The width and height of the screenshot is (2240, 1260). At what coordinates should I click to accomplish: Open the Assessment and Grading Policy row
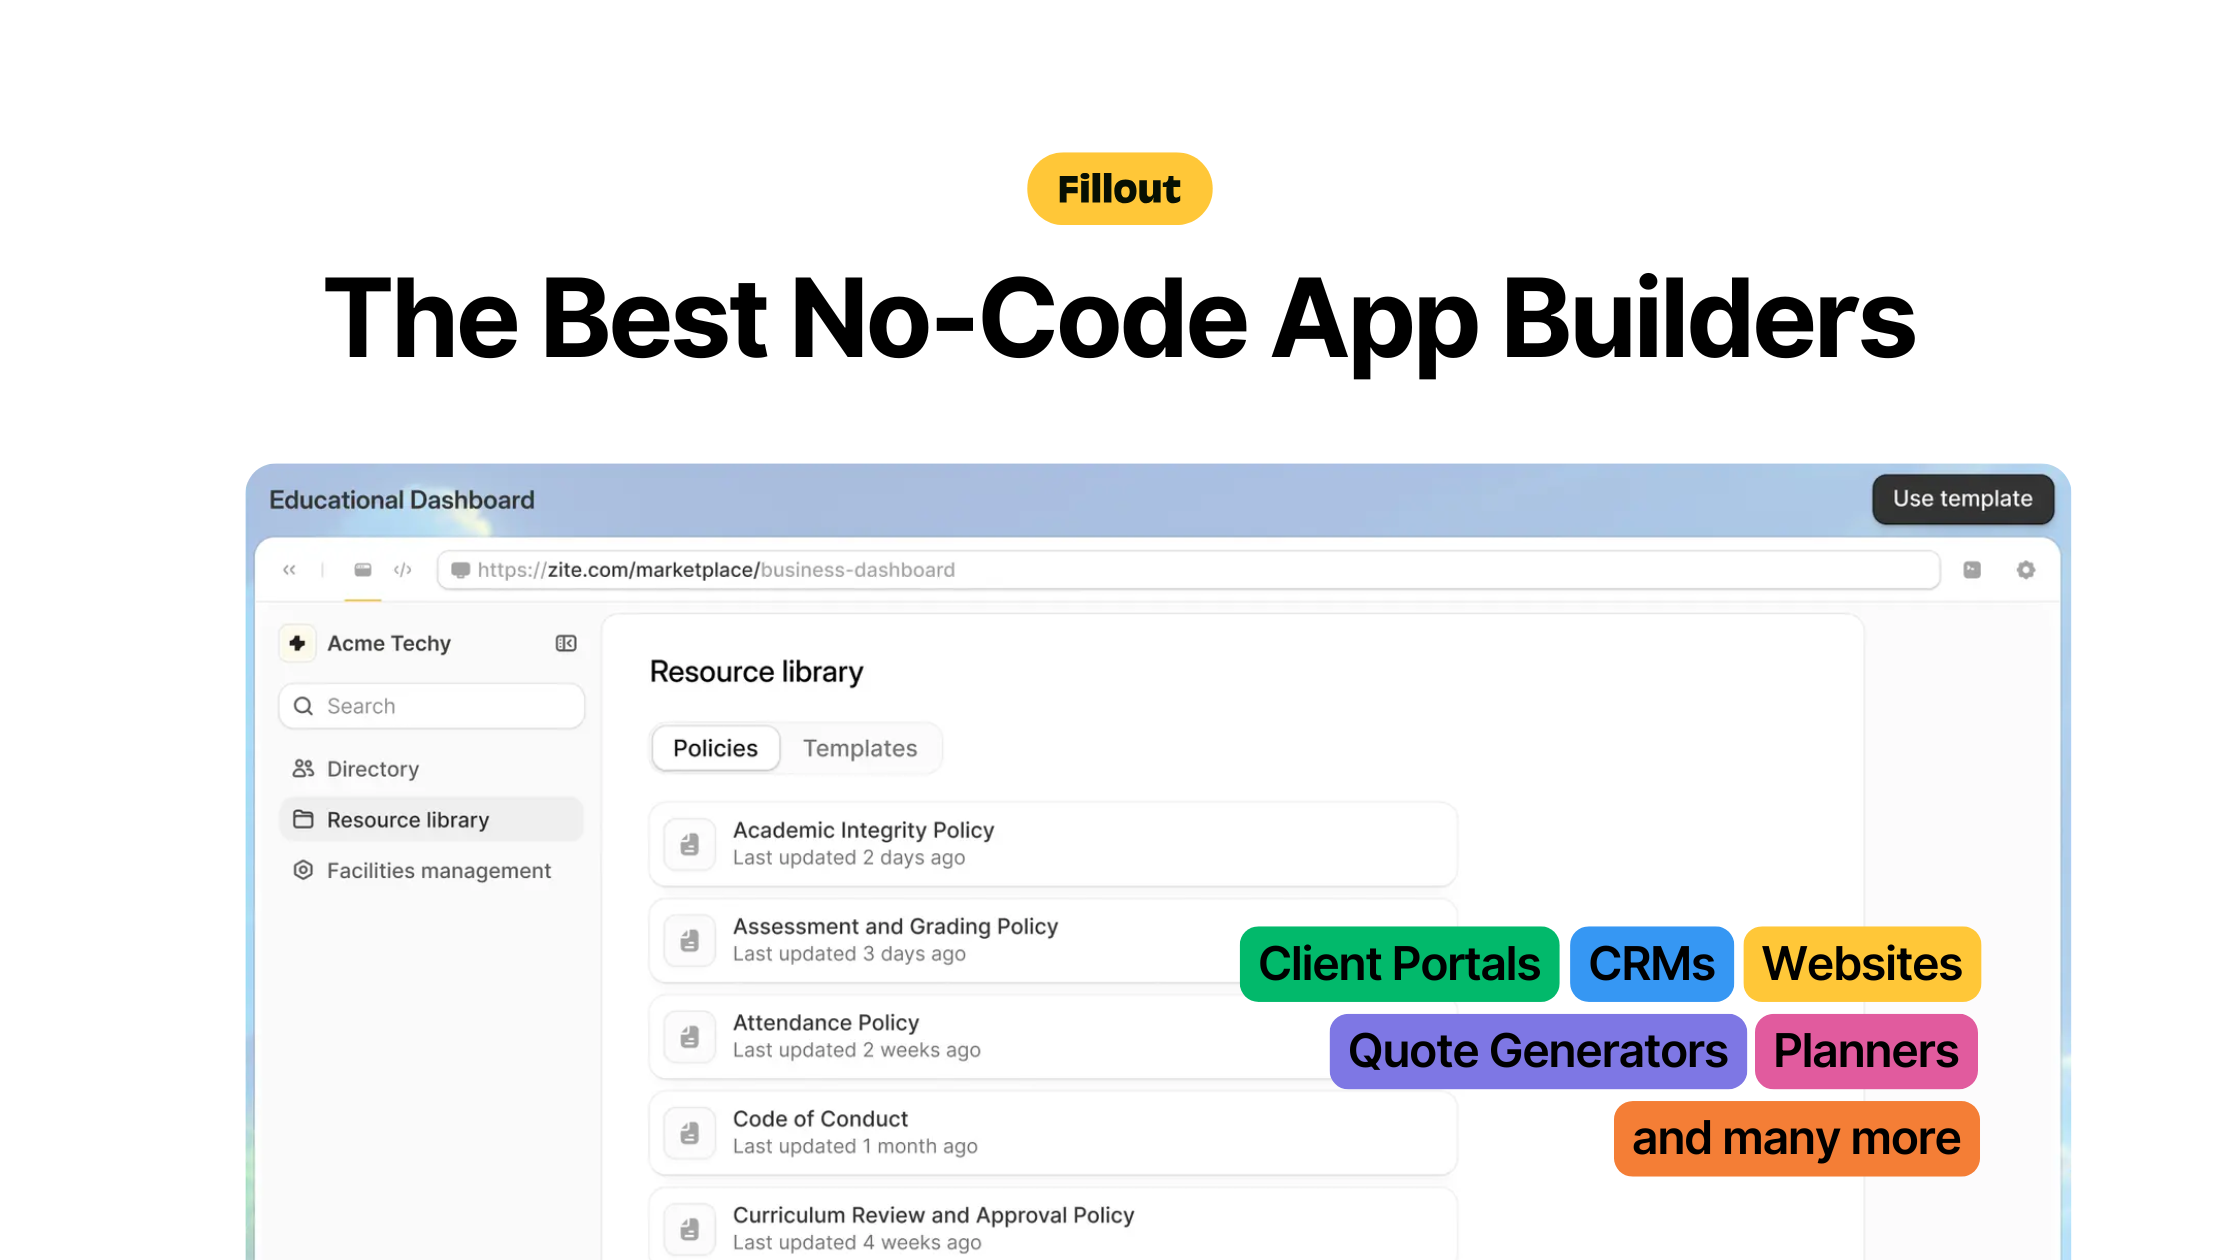pyautogui.click(x=1053, y=940)
